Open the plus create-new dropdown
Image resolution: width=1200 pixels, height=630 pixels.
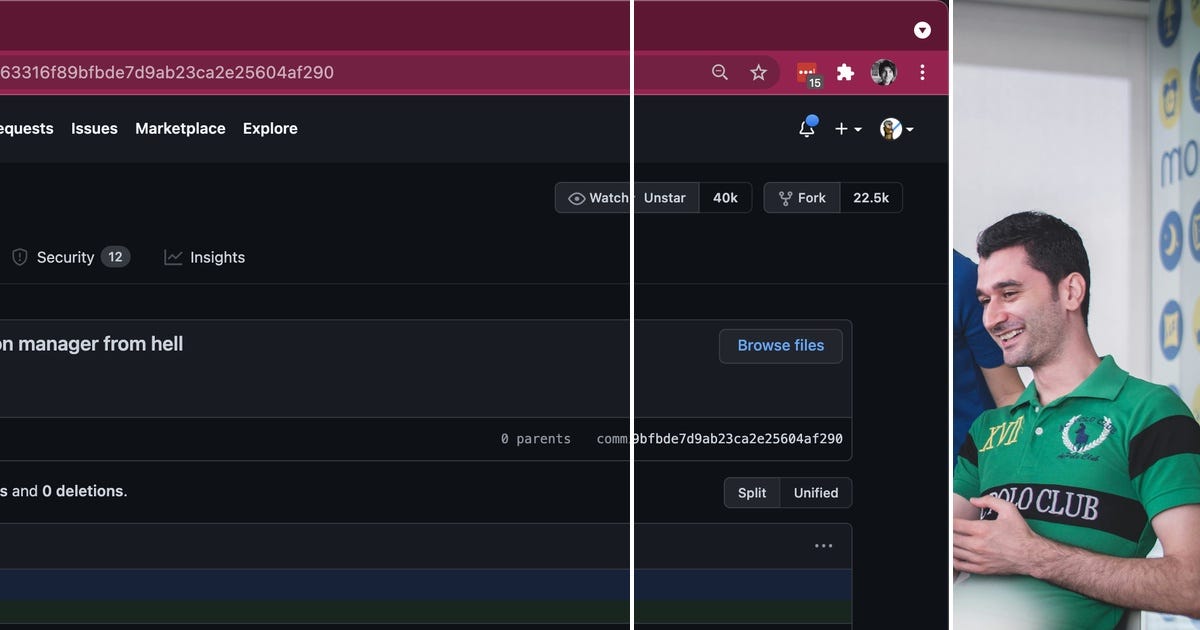click(x=847, y=128)
